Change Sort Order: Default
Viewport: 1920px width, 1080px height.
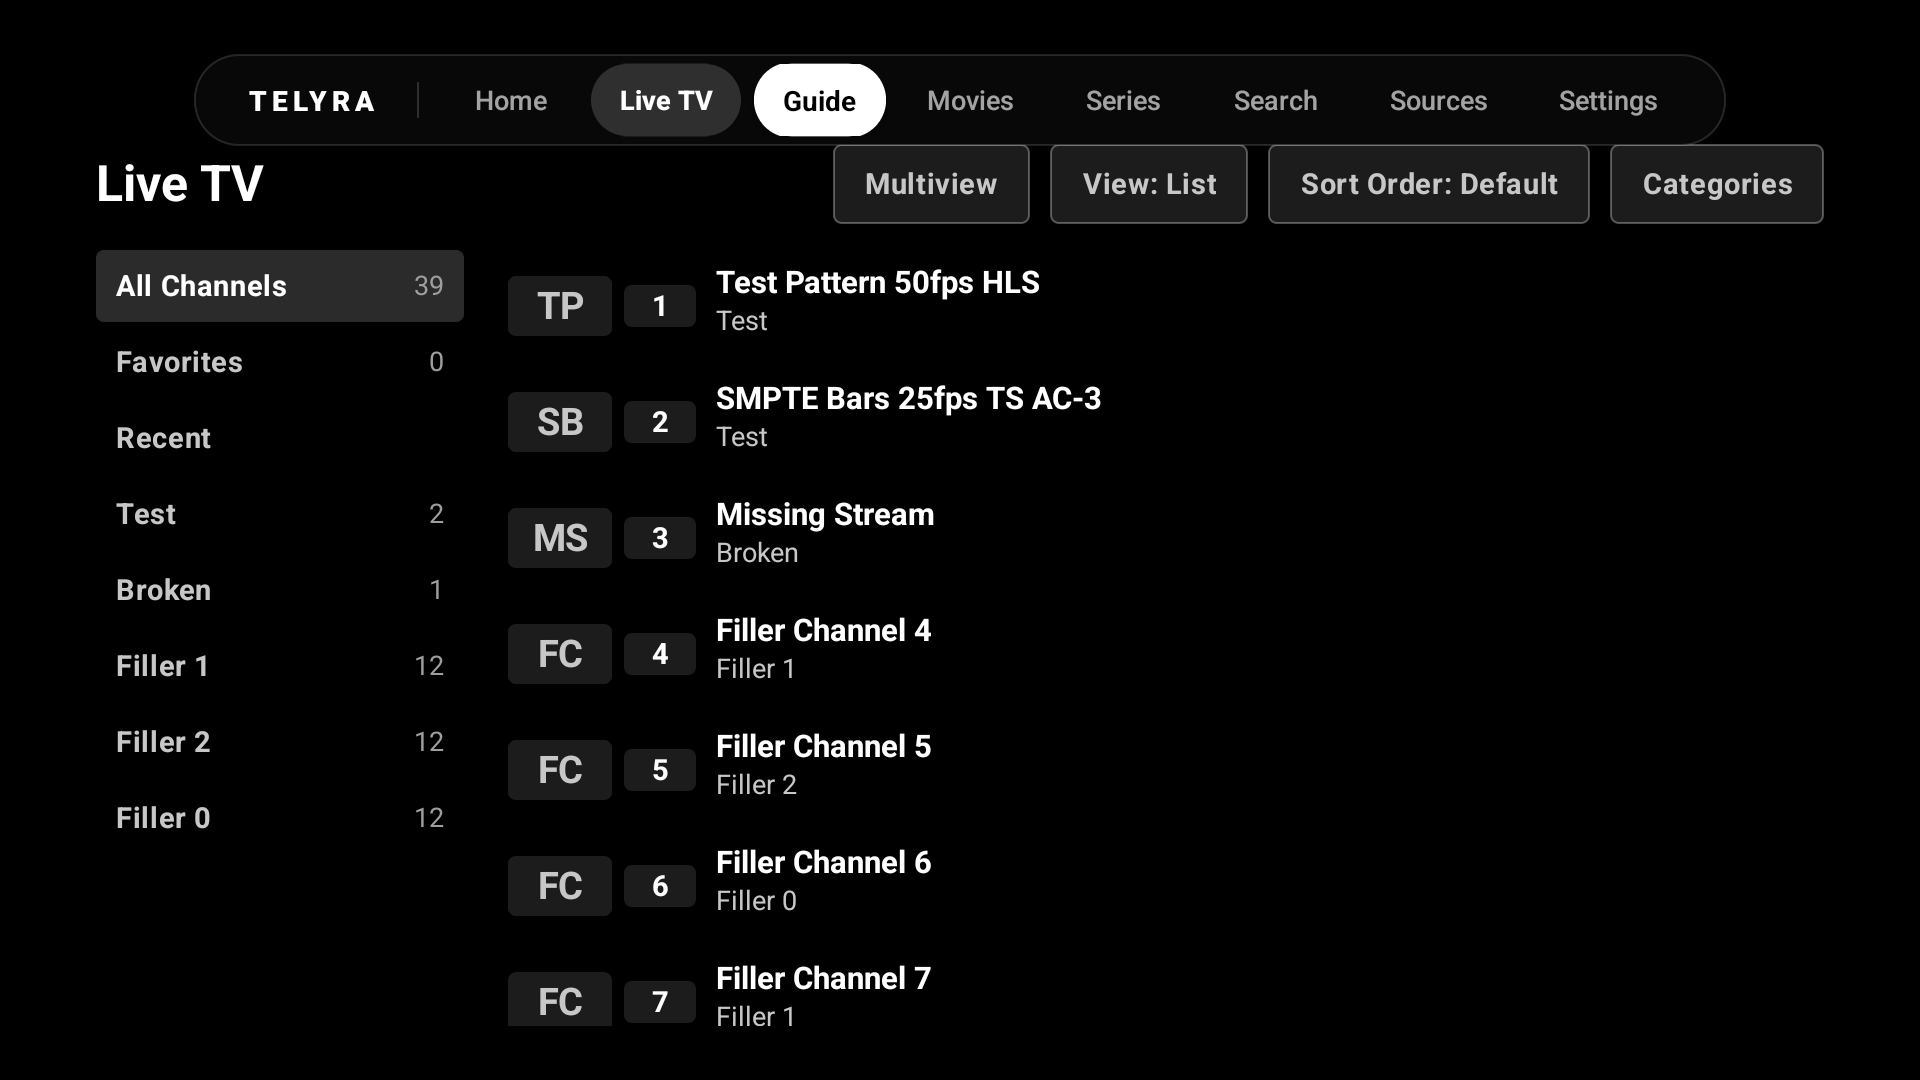pyautogui.click(x=1429, y=184)
